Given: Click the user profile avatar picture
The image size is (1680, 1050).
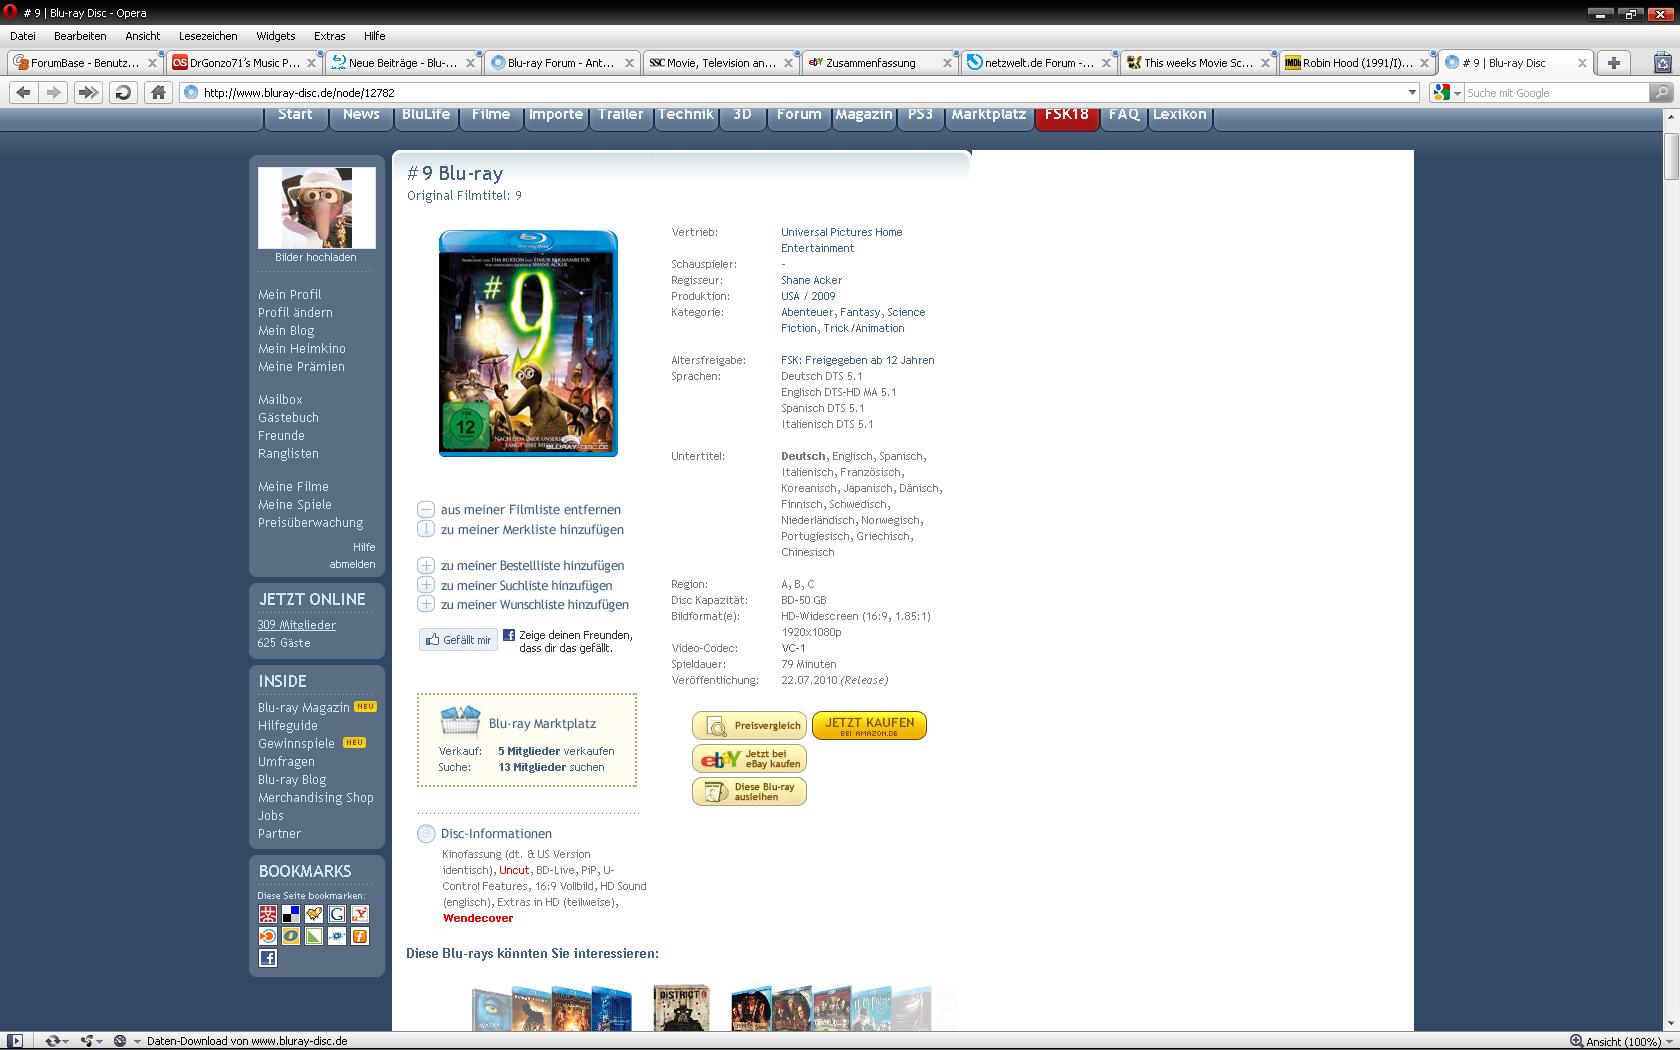Looking at the screenshot, I should click(316, 207).
